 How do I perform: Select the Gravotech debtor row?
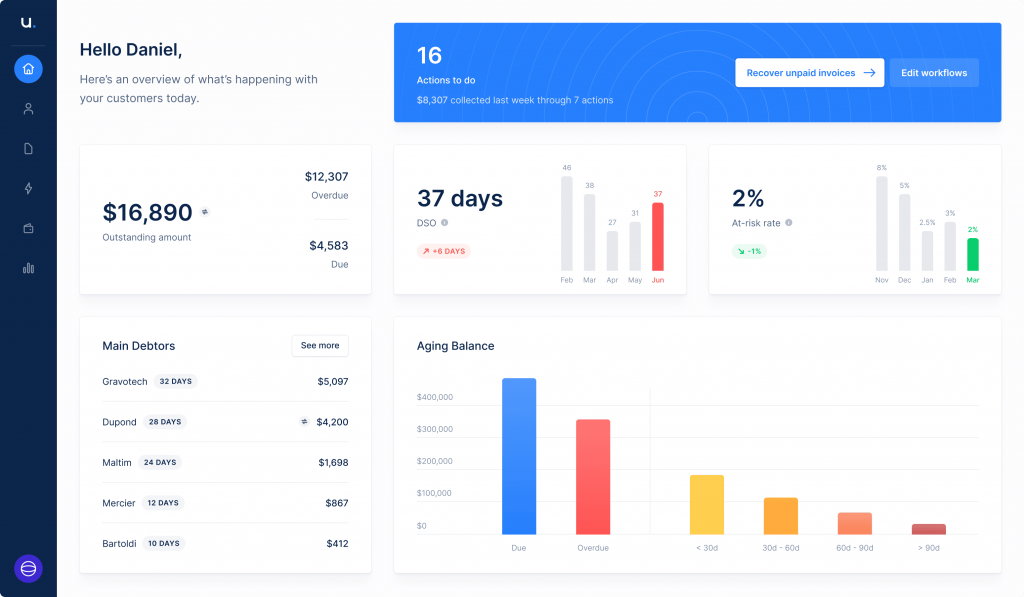pos(225,381)
